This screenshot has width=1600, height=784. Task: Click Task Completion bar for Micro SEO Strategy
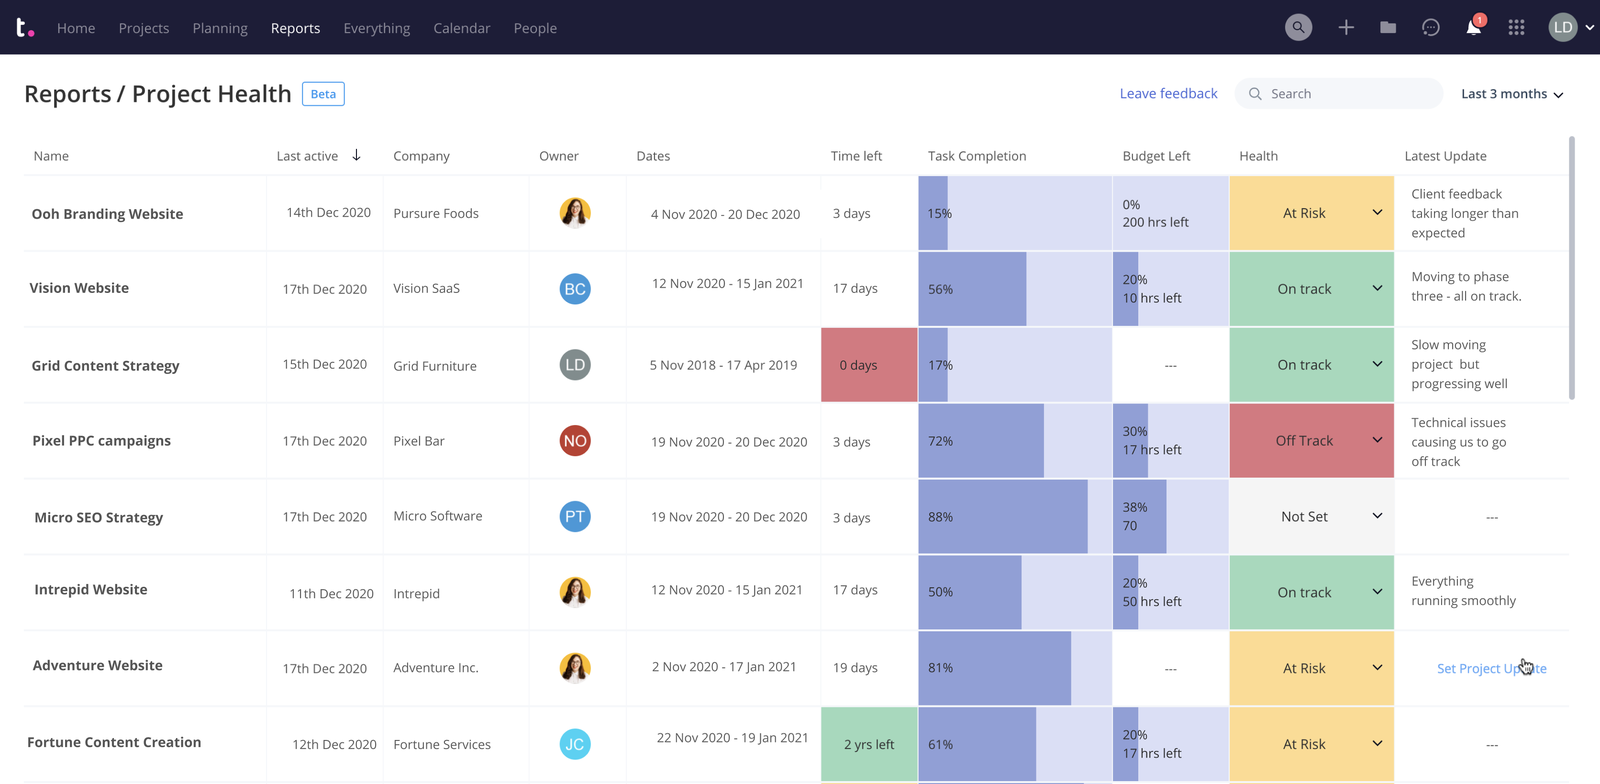(1003, 517)
